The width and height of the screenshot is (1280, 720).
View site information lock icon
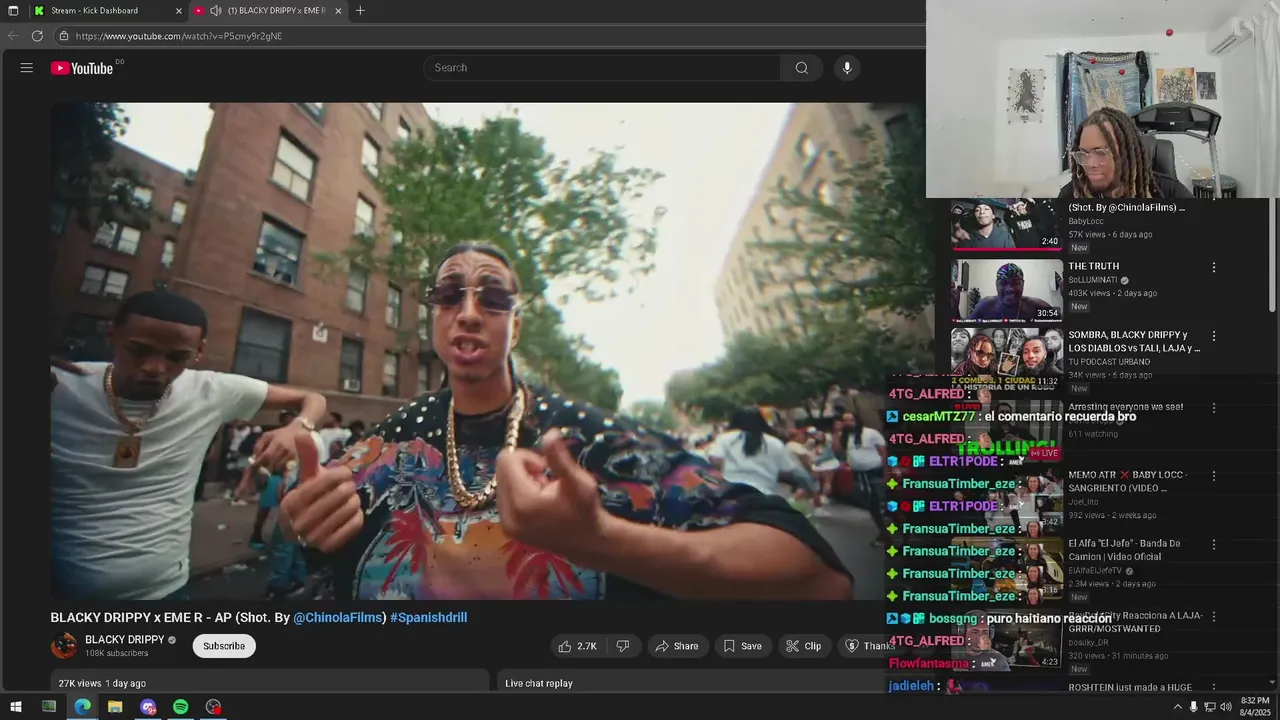point(64,36)
